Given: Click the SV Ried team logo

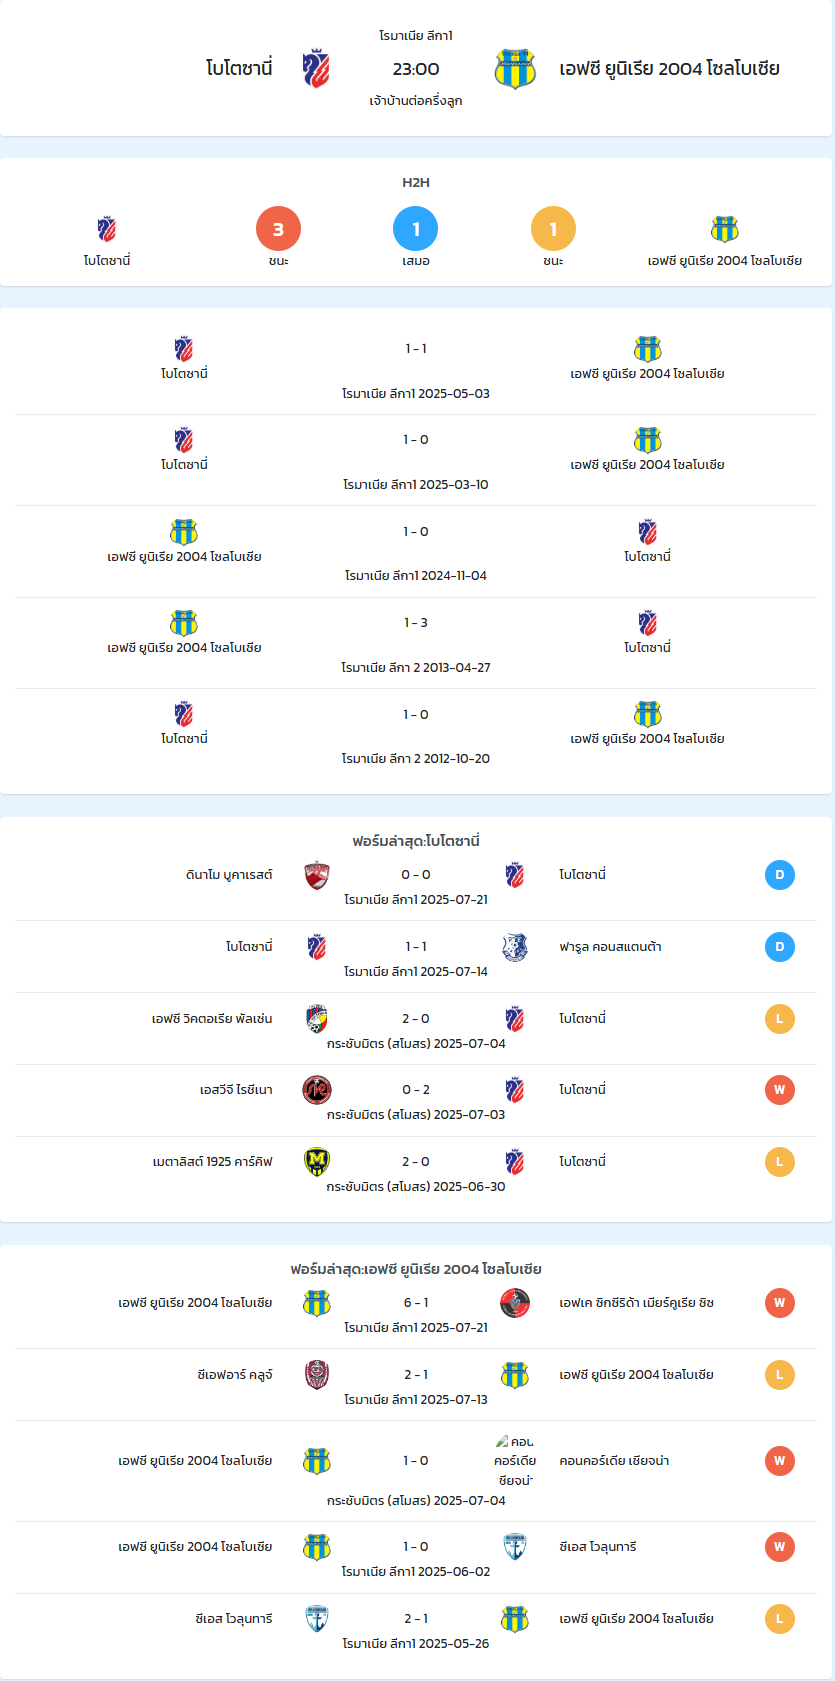Looking at the screenshot, I should pyautogui.click(x=317, y=1090).
